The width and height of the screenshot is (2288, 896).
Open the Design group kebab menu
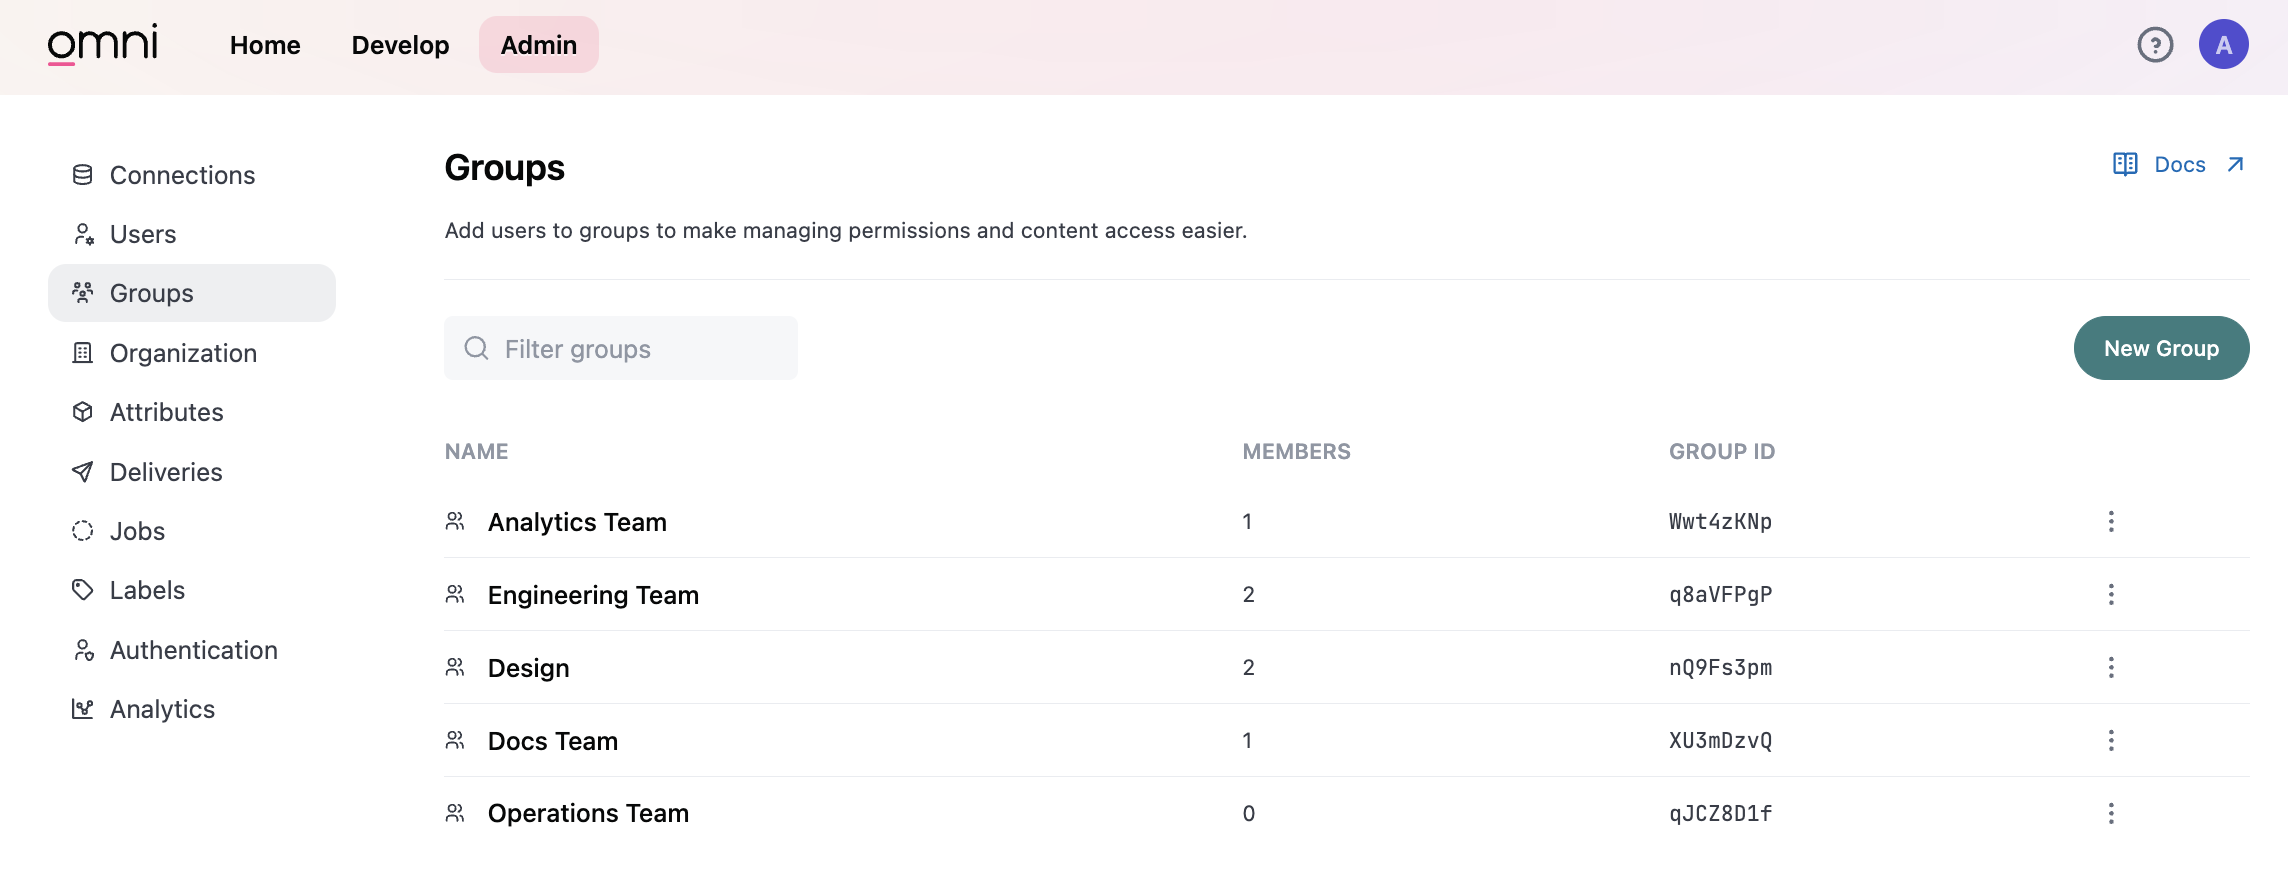tap(2111, 667)
